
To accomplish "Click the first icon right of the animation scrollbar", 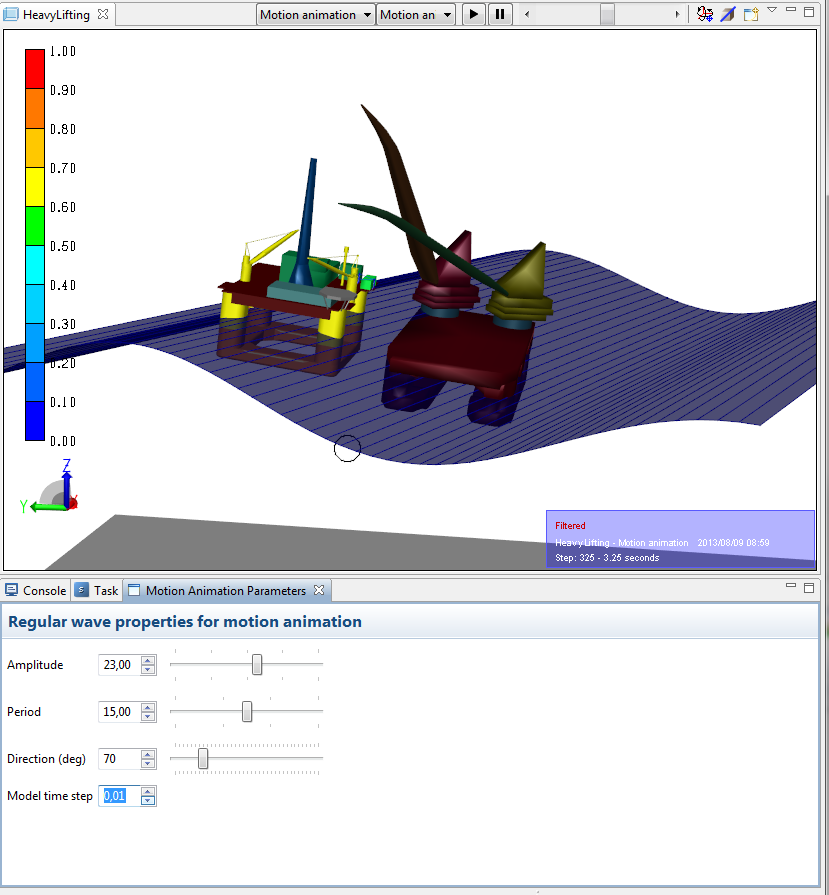I will click(704, 14).
